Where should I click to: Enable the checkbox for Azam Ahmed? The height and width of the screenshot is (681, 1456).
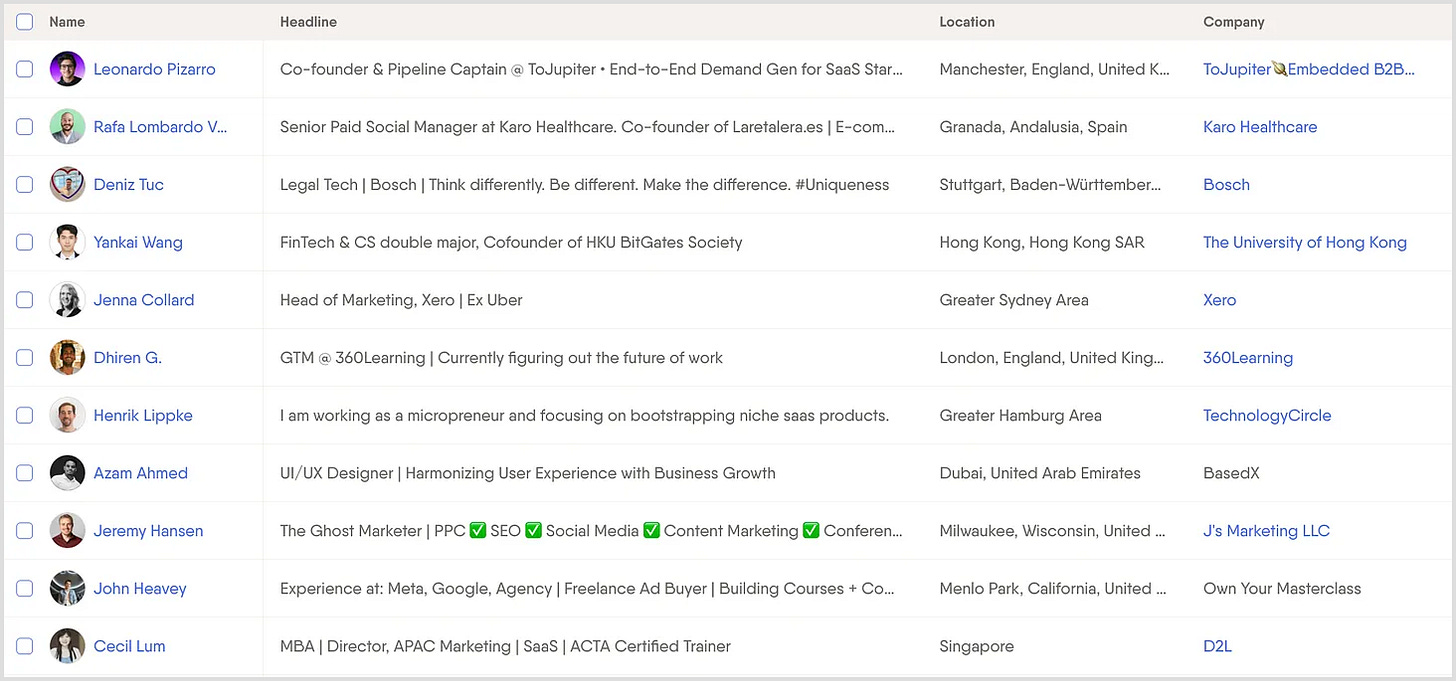(x=25, y=473)
